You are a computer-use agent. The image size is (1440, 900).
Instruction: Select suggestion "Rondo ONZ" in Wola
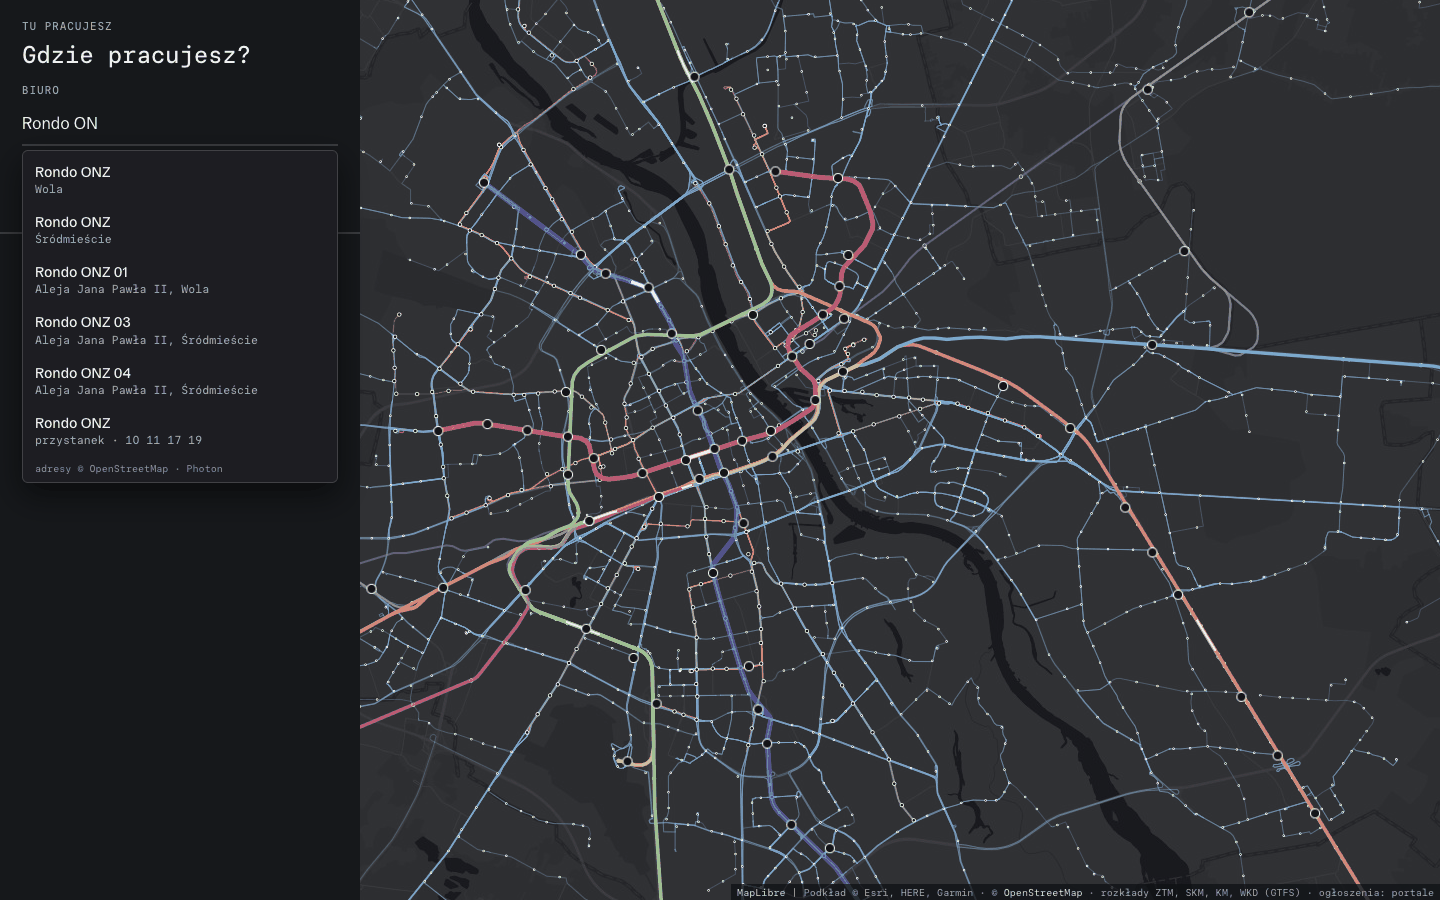click(180, 180)
